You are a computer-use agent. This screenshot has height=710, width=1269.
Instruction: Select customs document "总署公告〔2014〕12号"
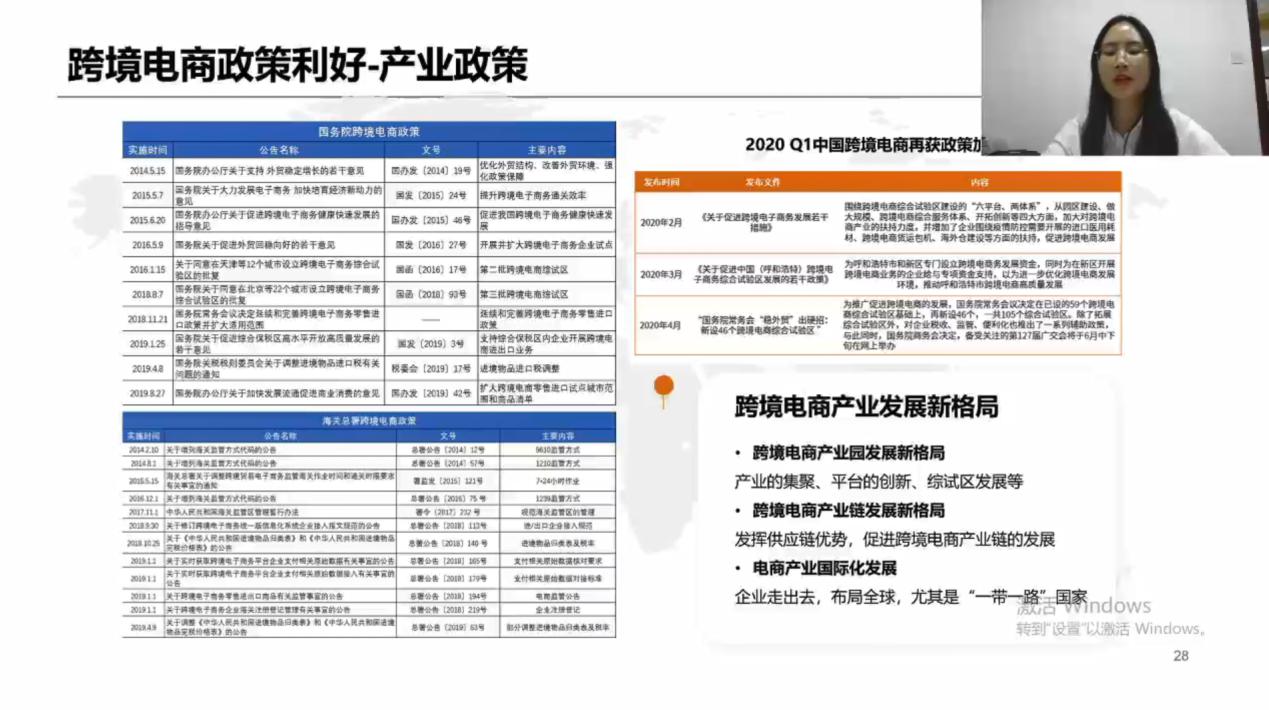[447, 450]
